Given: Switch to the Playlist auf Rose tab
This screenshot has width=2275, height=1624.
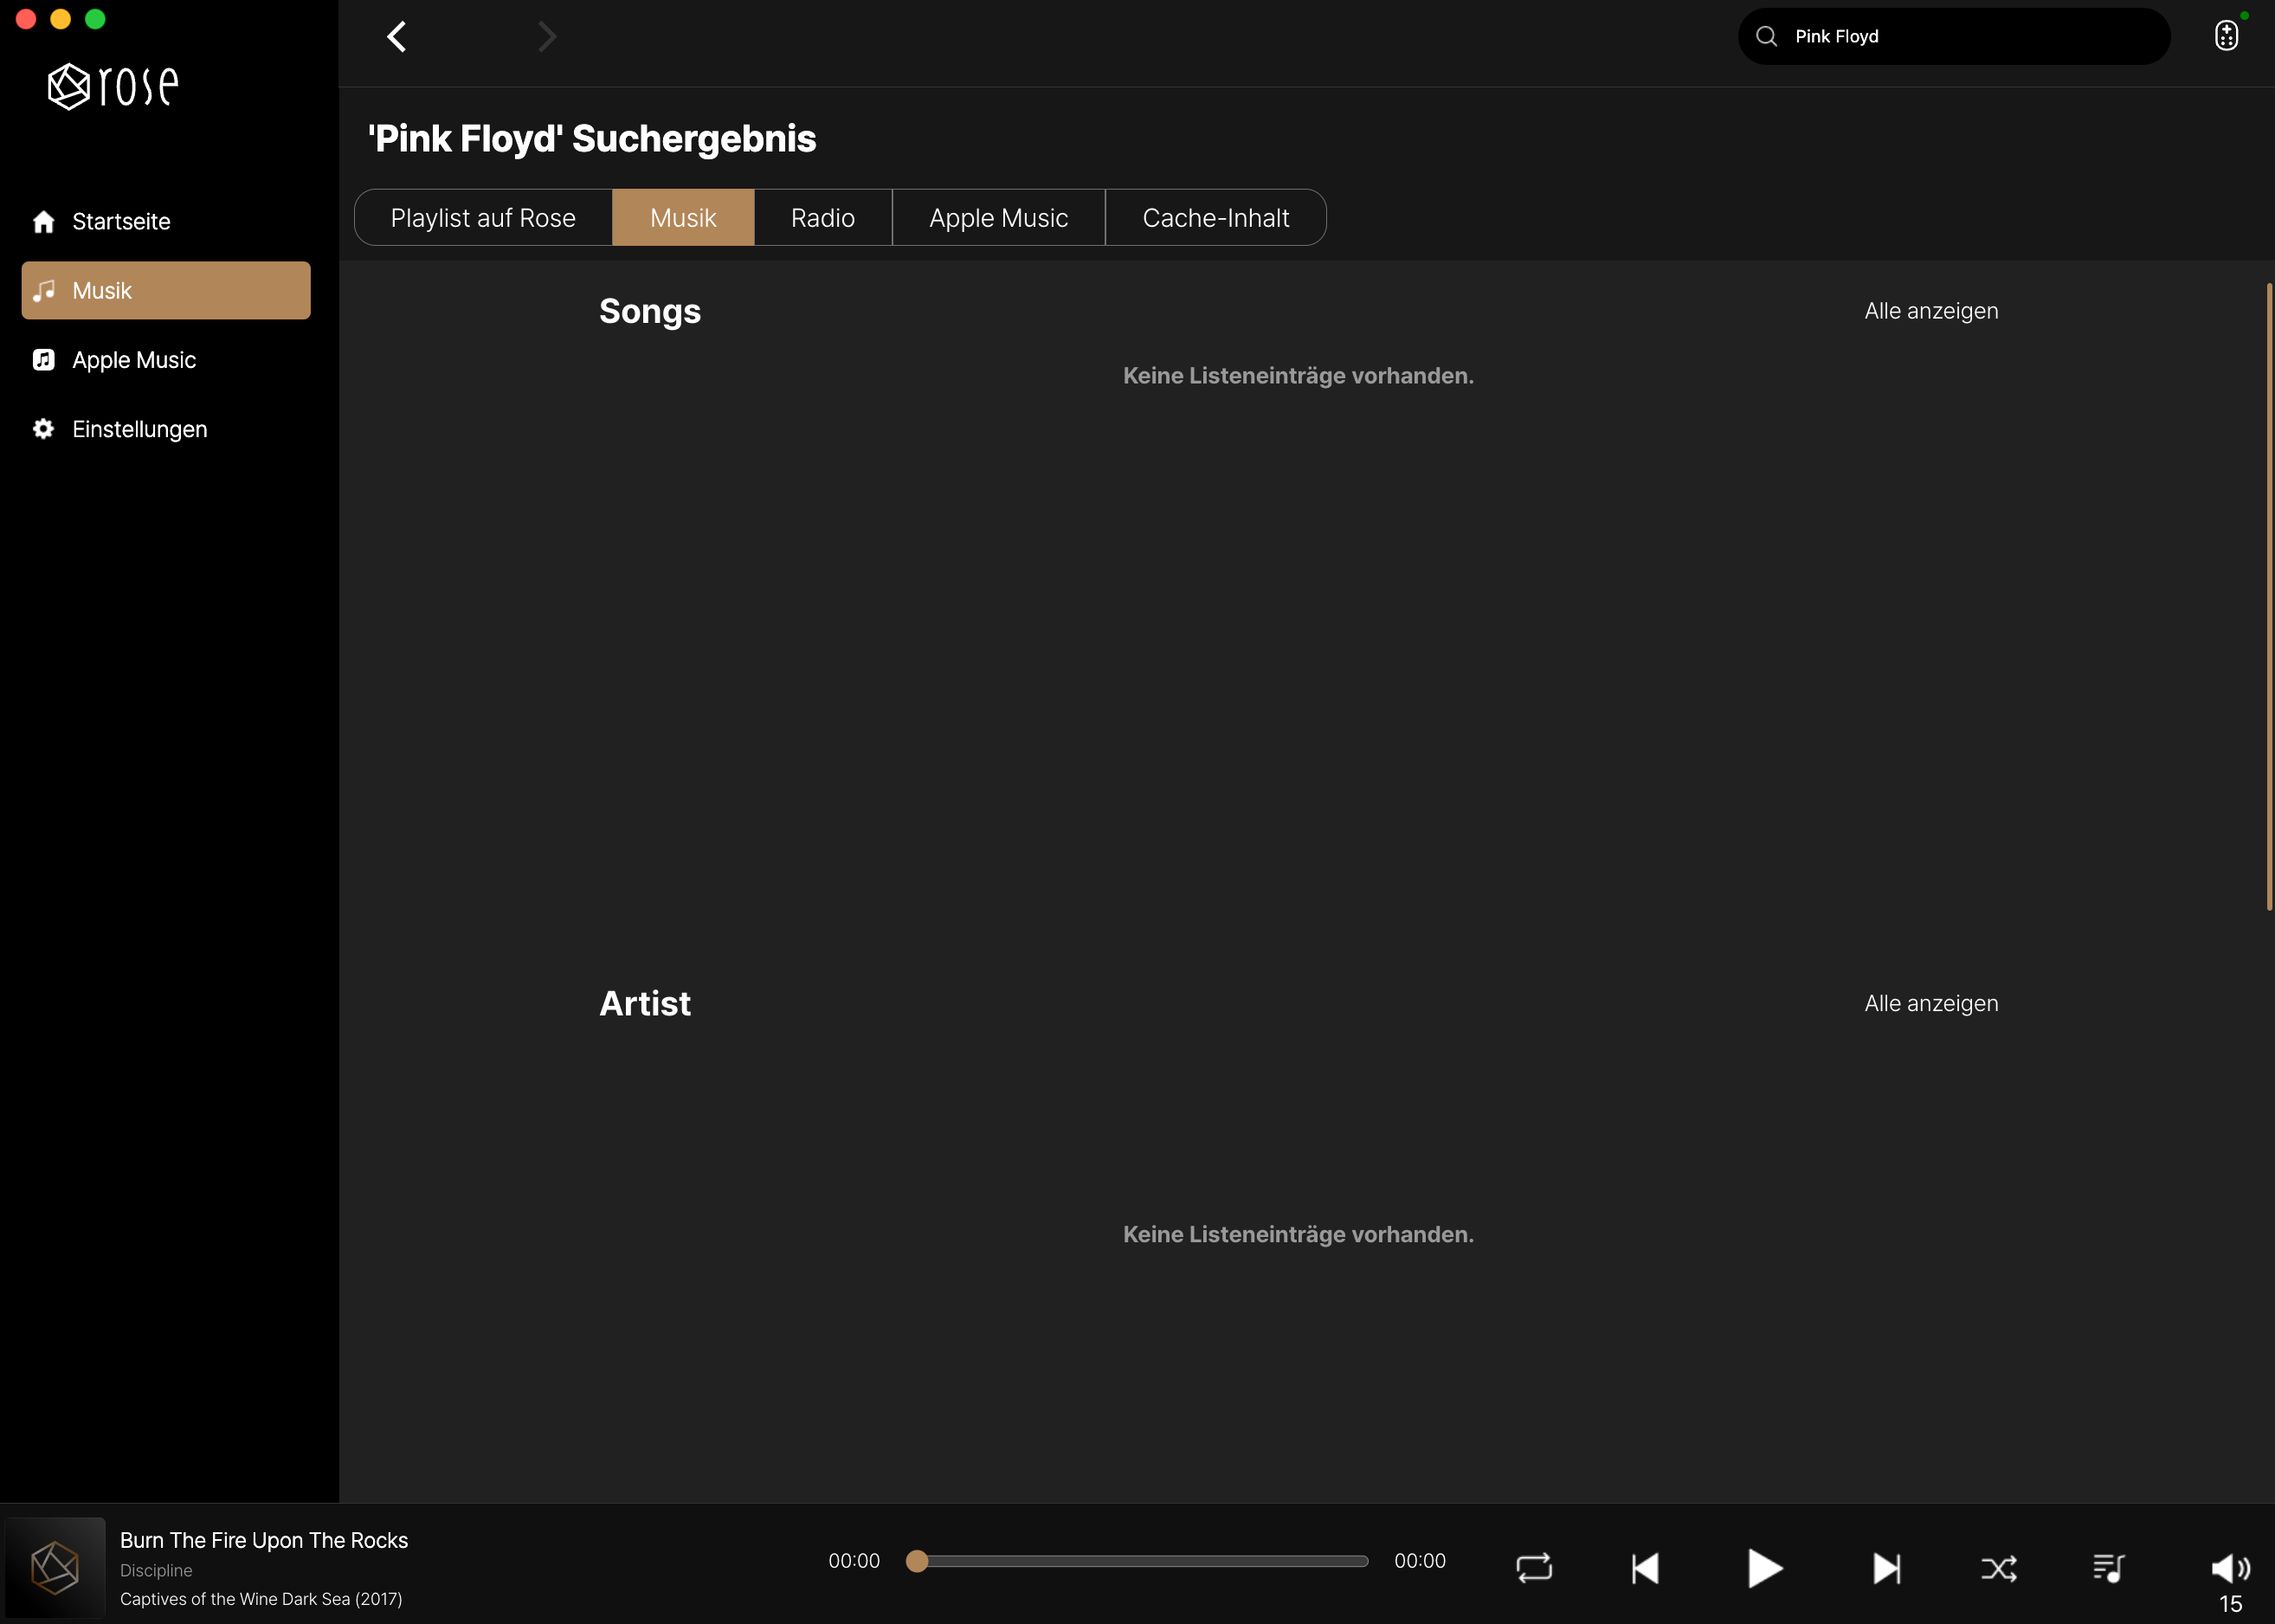Looking at the screenshot, I should 483,217.
